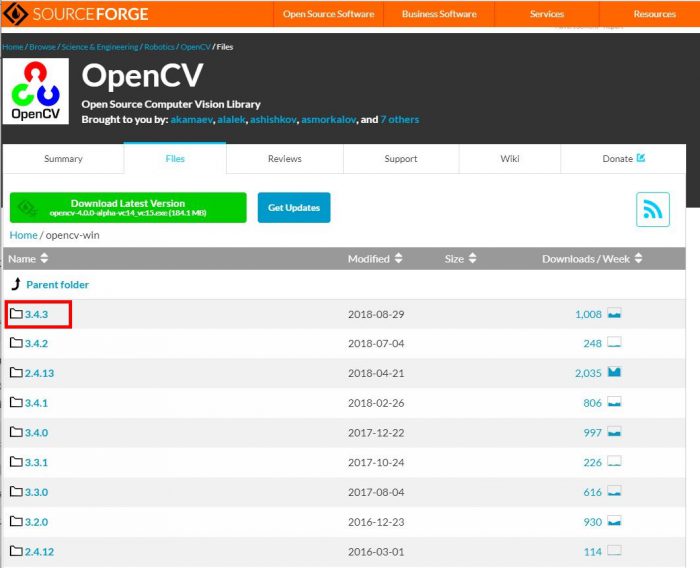700x568 pixels.
Task: Click the folder icon for 3.4.0
Action: pos(16,432)
